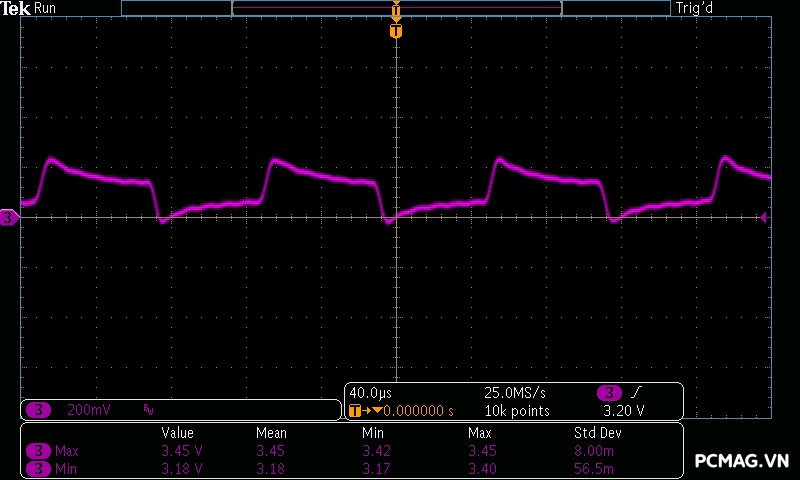Screen dimensions: 800x480
Task: Click the orange T delay icon in readout
Action: (x=354, y=410)
